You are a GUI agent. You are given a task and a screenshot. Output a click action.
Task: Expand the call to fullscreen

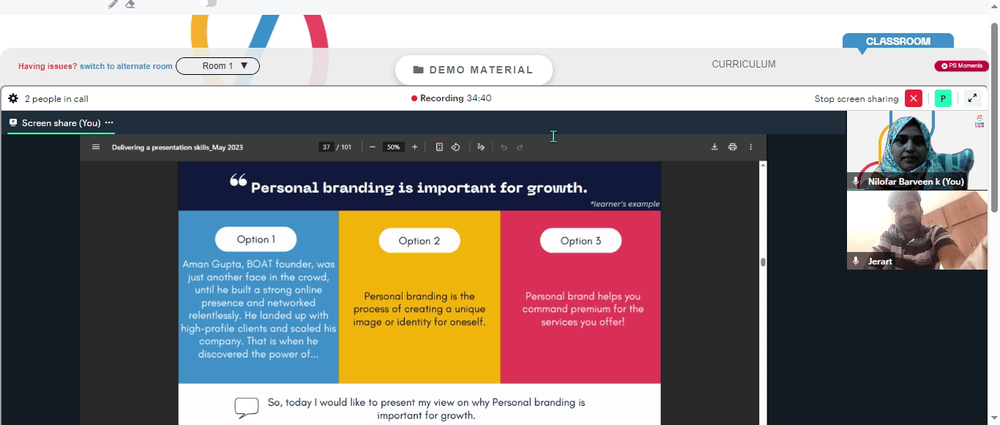[x=972, y=98]
